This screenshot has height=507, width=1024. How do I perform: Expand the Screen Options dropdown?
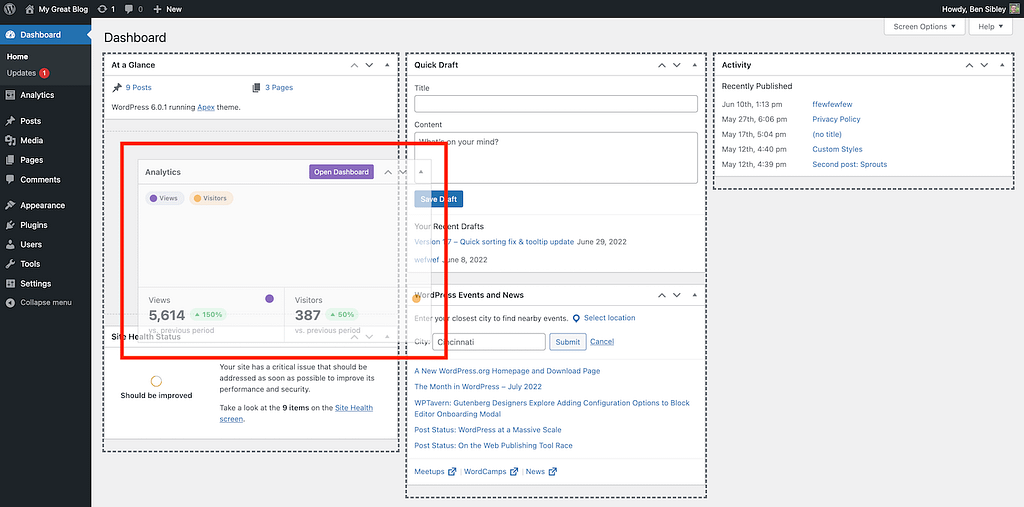(924, 27)
